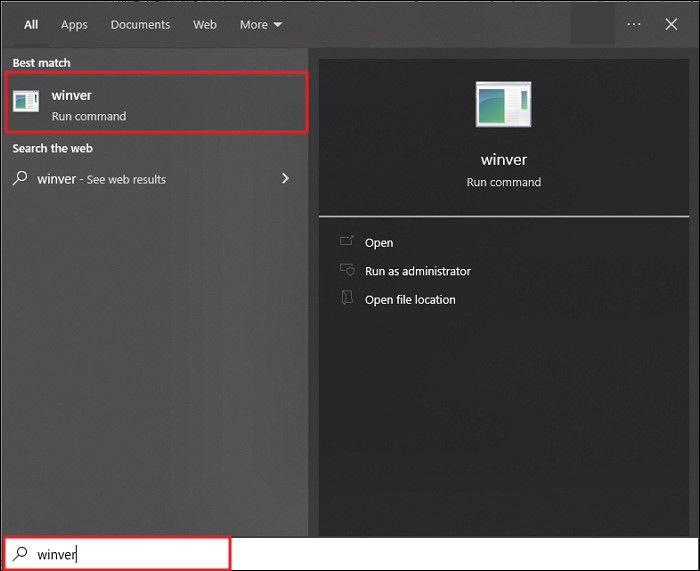Click the Open file location icon
This screenshot has height=571, width=700.
(x=347, y=298)
